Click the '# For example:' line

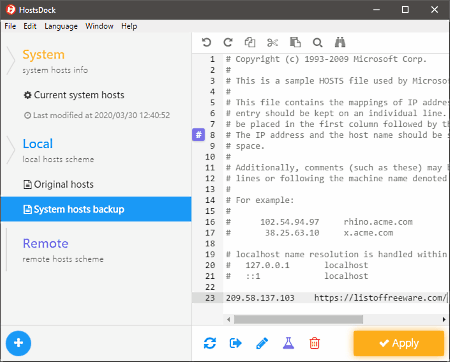(260, 200)
